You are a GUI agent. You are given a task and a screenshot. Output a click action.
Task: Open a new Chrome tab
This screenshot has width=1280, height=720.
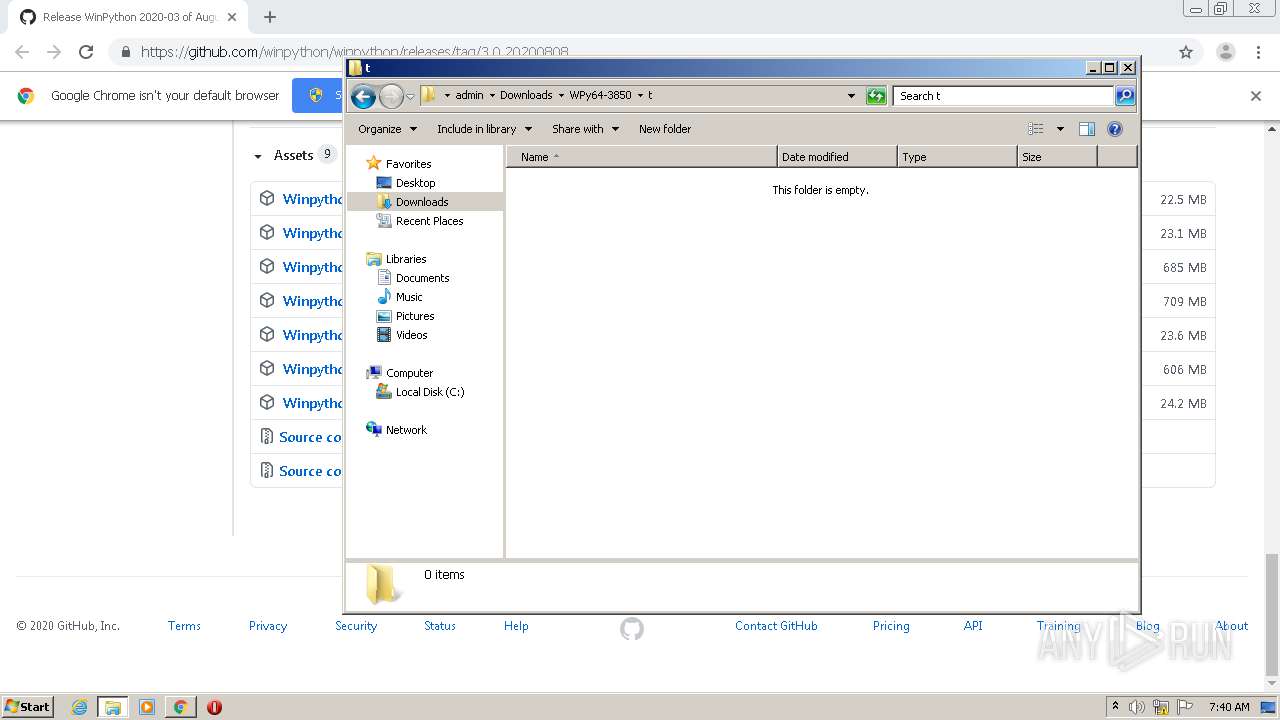click(x=270, y=17)
